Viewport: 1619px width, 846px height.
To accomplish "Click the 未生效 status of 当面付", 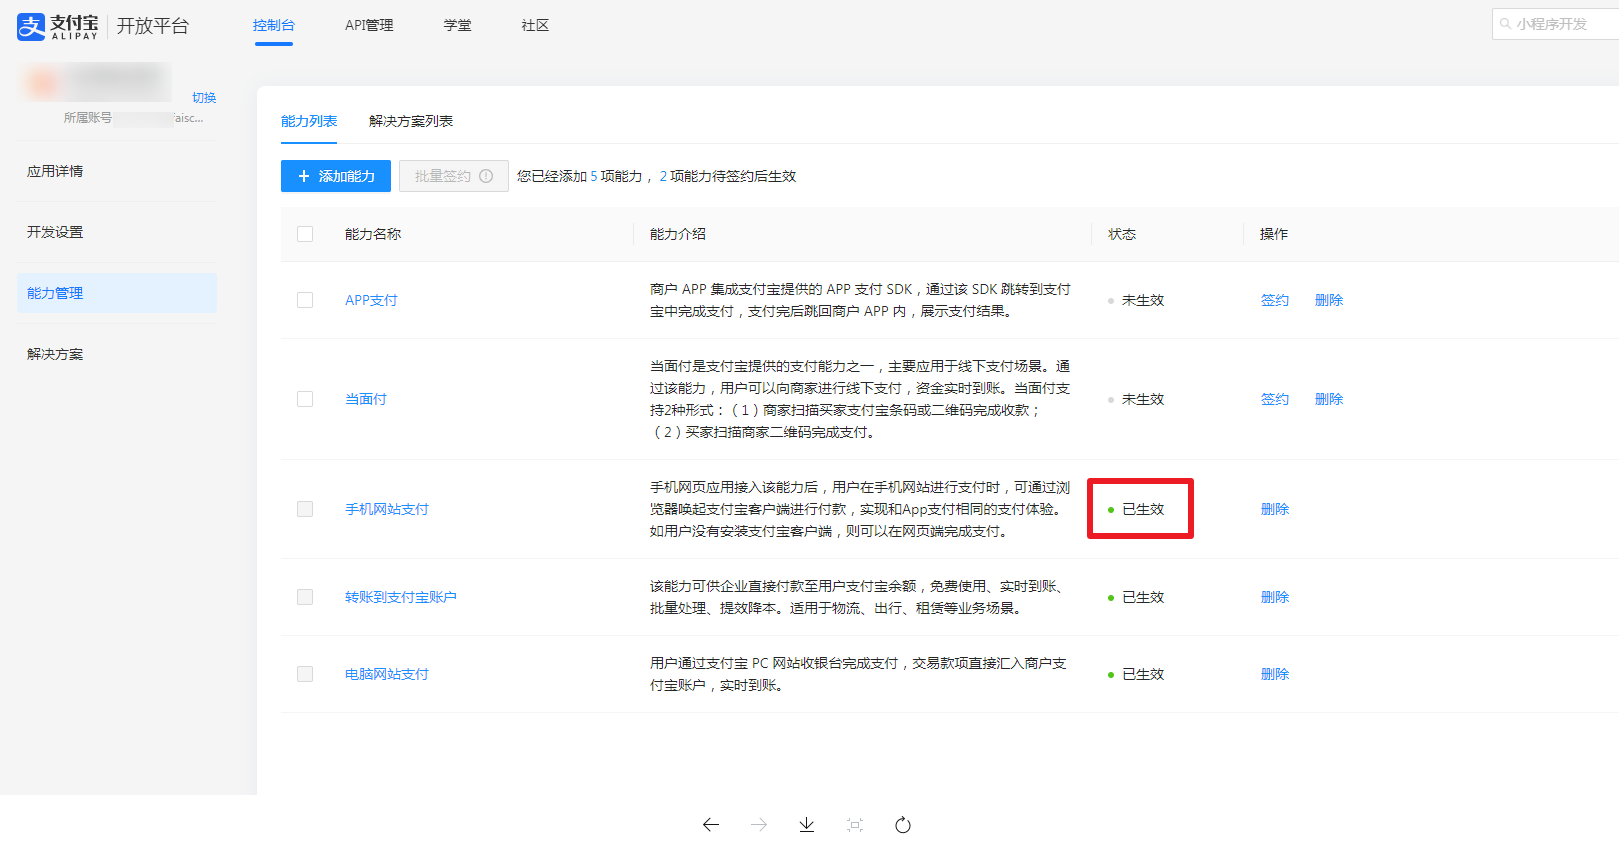I will [x=1136, y=399].
